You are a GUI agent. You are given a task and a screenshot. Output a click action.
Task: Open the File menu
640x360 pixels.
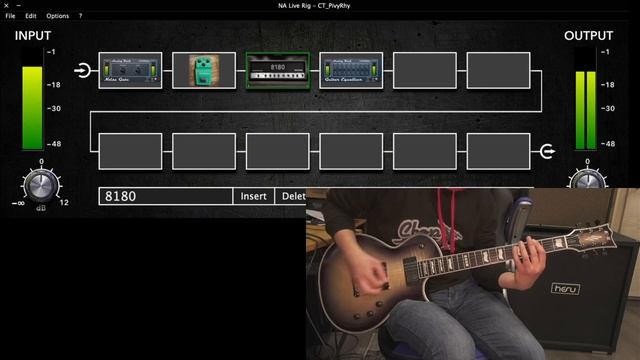[10, 16]
